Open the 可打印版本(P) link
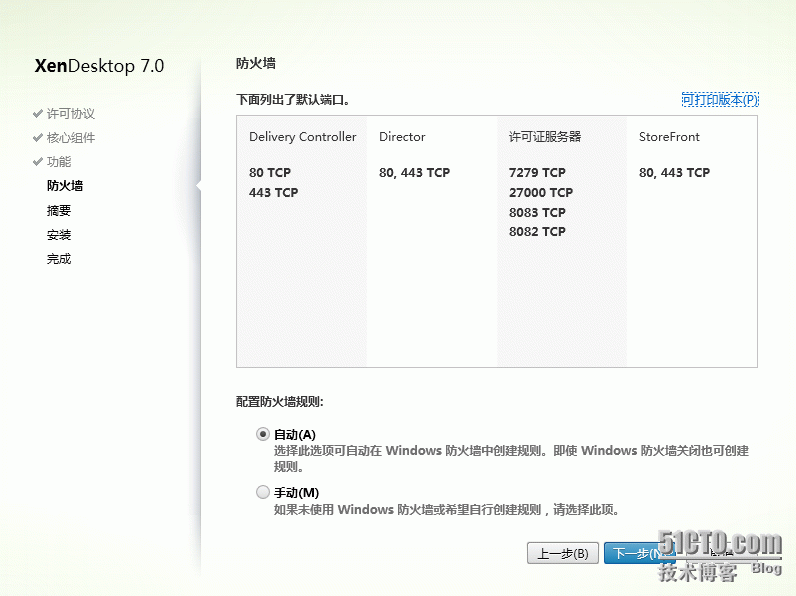796x596 pixels. pos(720,100)
